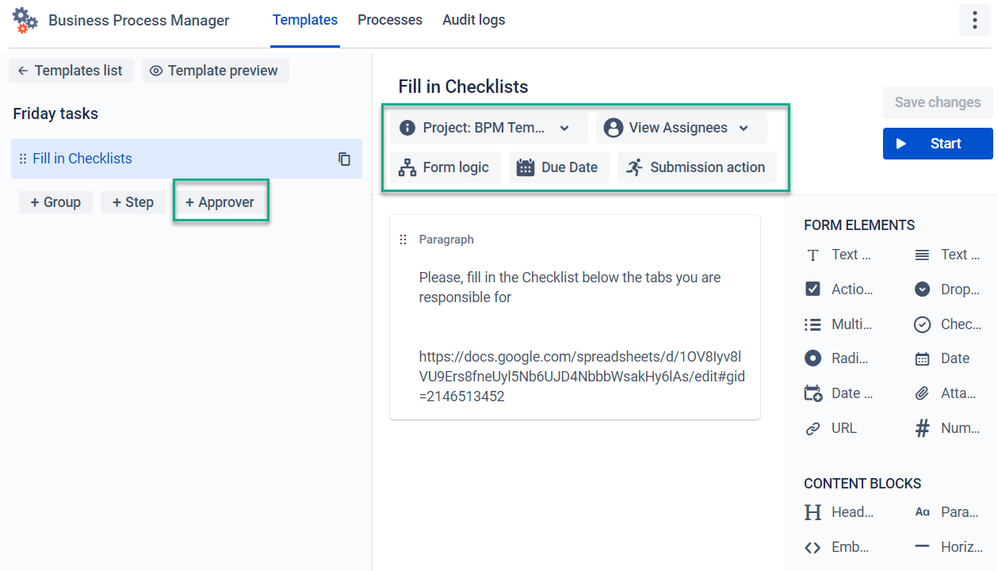The image size is (998, 571).
Task: Add the Checkmark circle form element
Action: click(x=948, y=325)
